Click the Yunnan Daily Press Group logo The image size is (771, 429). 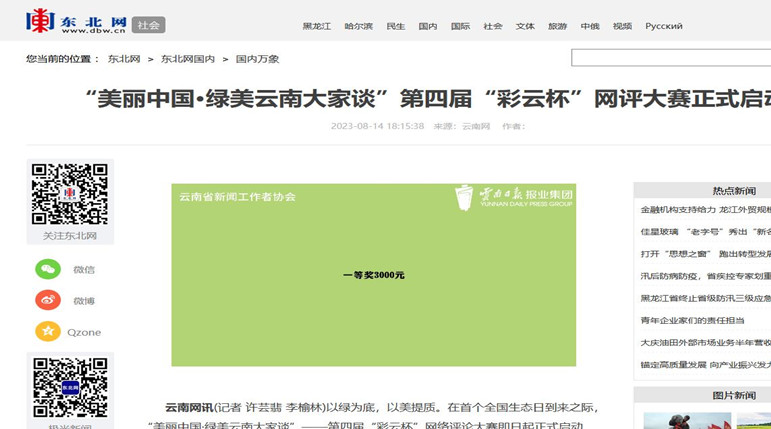514,197
